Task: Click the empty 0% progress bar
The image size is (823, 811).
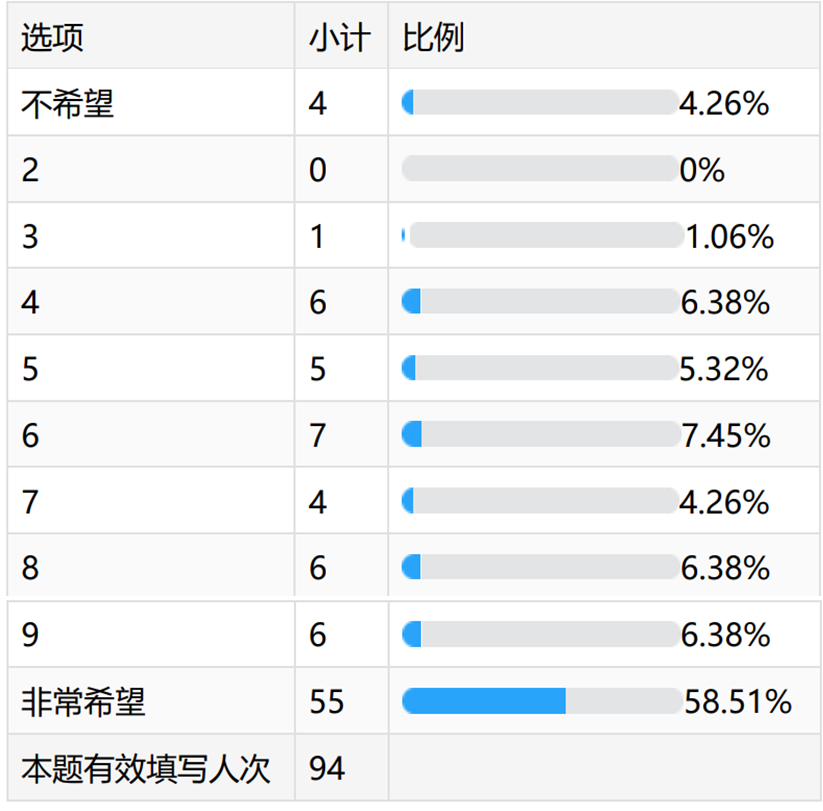Action: [x=540, y=169]
